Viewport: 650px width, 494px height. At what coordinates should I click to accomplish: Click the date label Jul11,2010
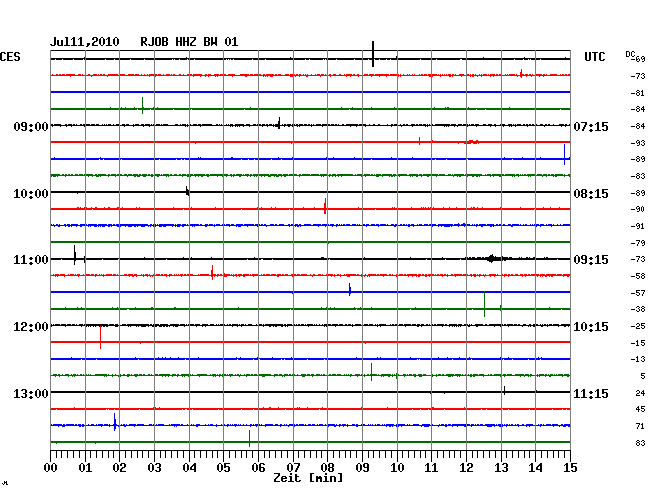pyautogui.click(x=85, y=42)
